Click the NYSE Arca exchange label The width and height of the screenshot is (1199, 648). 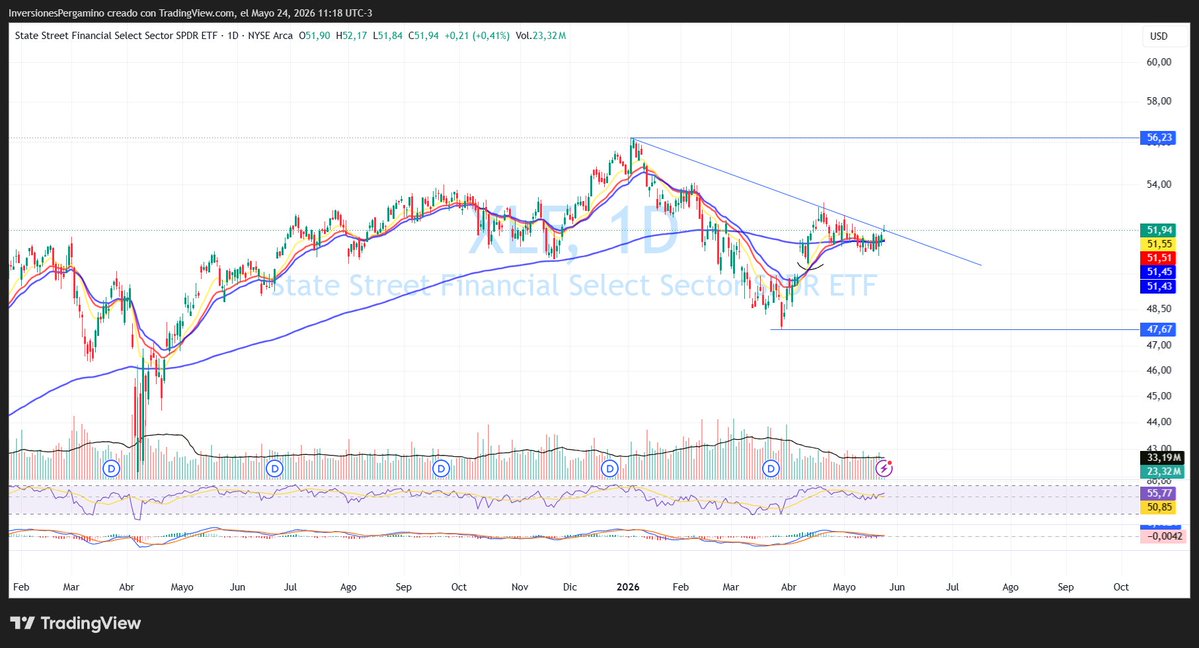tap(270, 35)
